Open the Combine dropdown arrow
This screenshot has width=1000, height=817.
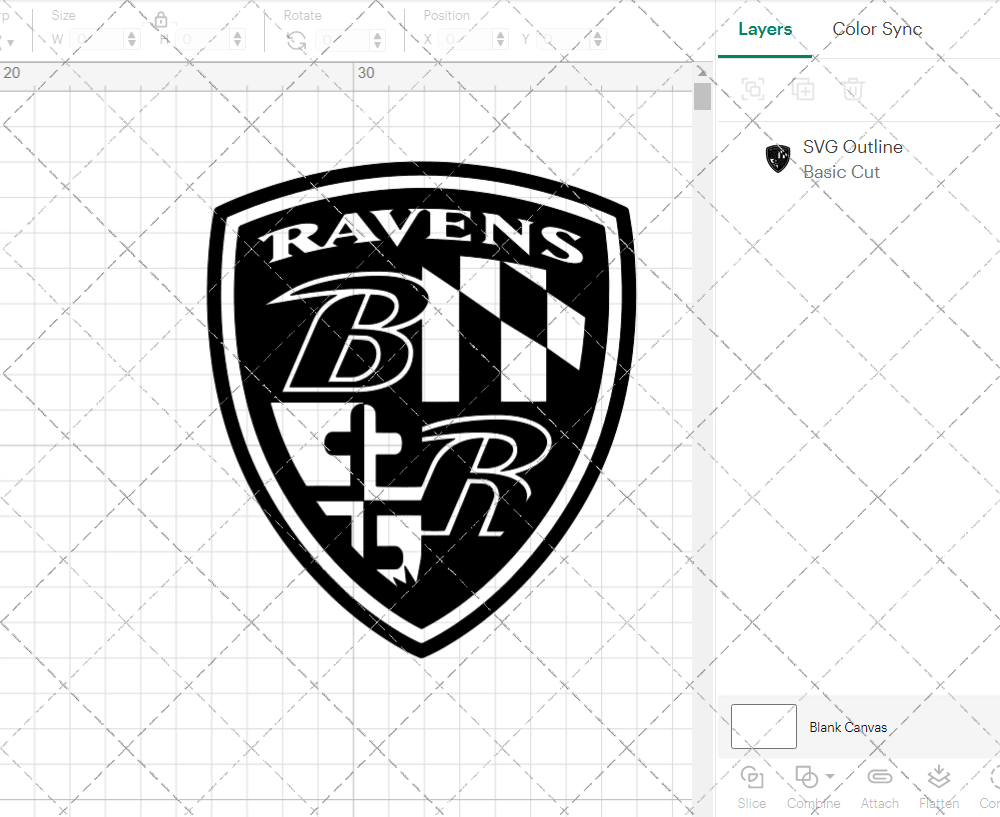[830, 777]
